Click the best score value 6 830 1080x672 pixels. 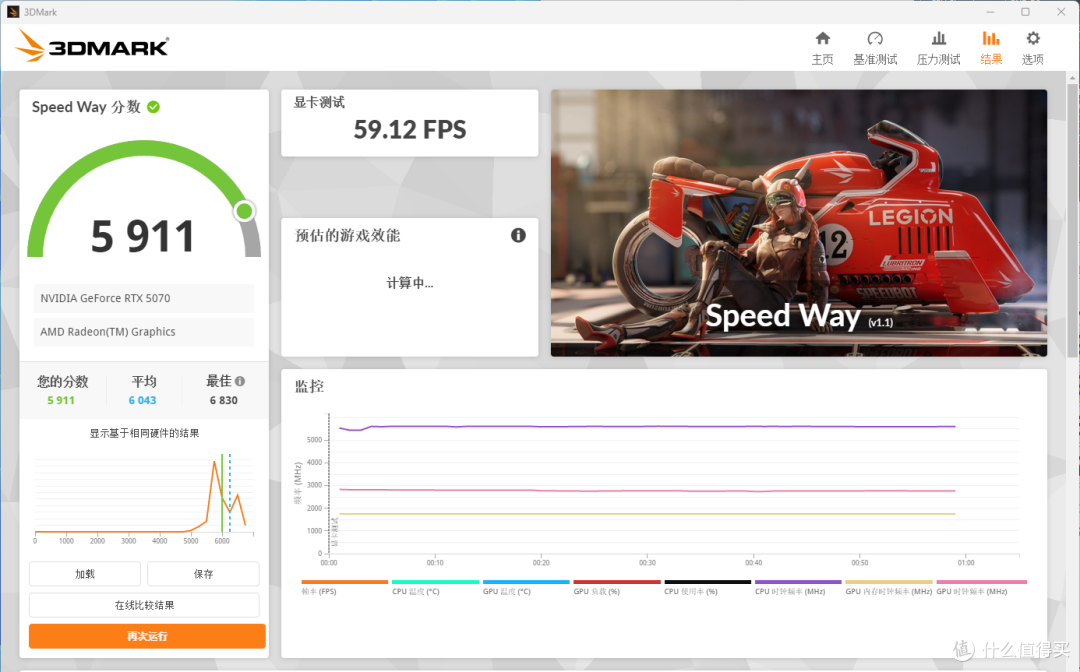click(224, 400)
